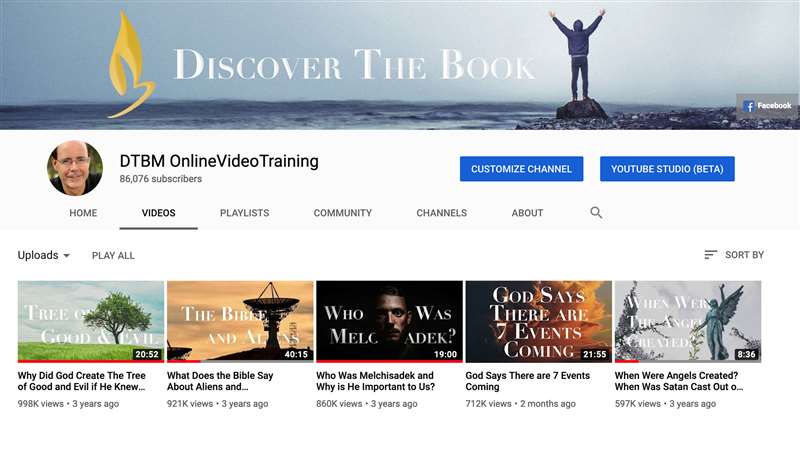Click the flame logo in banner
Image resolution: width=800 pixels, height=450 pixels.
click(131, 65)
